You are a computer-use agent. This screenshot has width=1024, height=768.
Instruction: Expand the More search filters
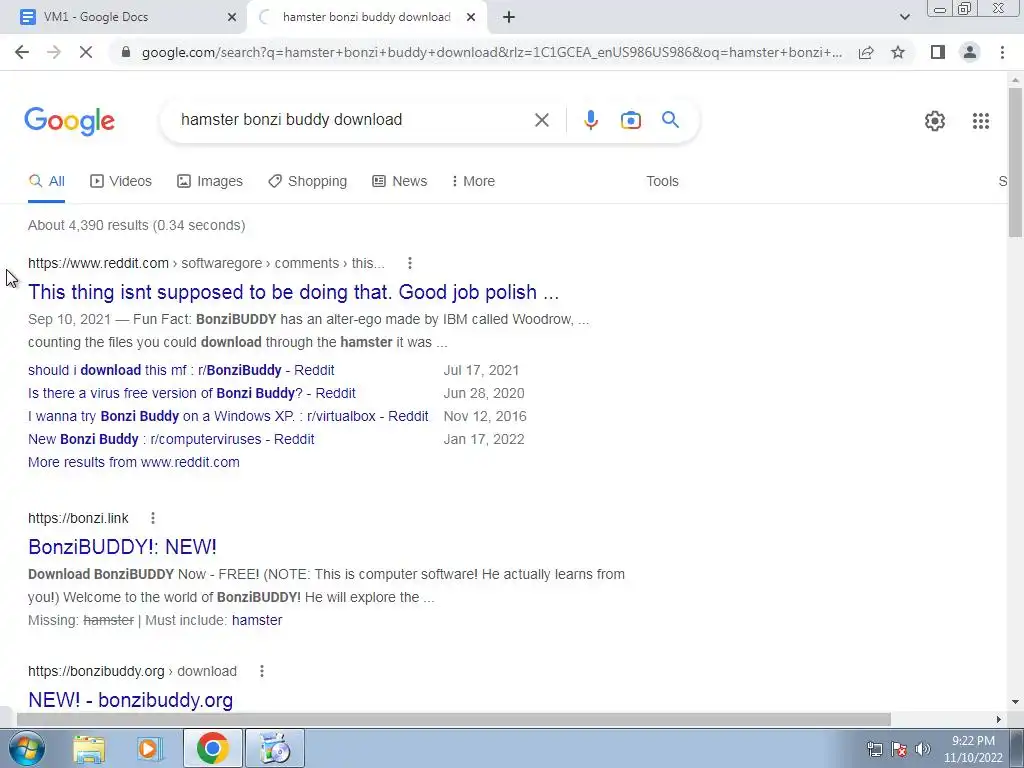(x=473, y=181)
